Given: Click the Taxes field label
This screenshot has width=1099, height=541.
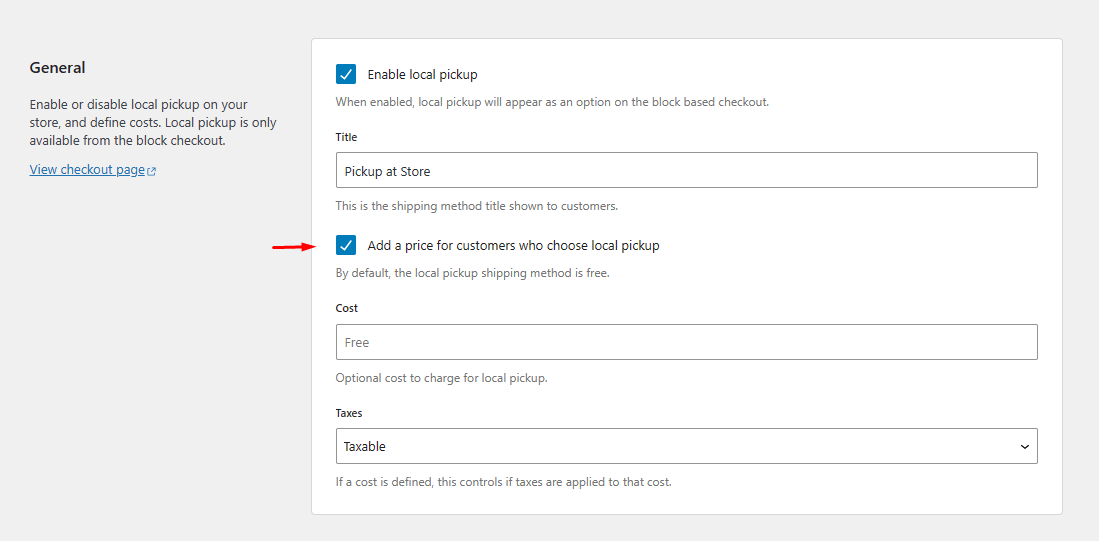Looking at the screenshot, I should [x=349, y=413].
